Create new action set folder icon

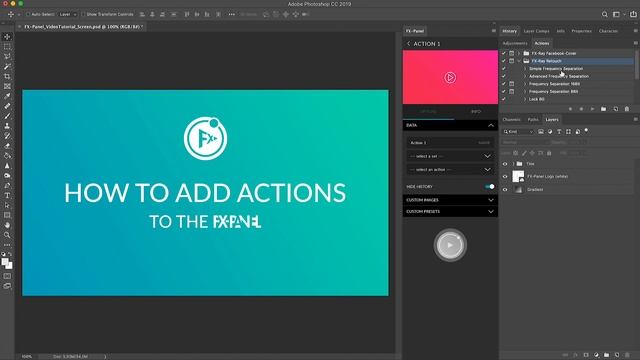(603, 109)
